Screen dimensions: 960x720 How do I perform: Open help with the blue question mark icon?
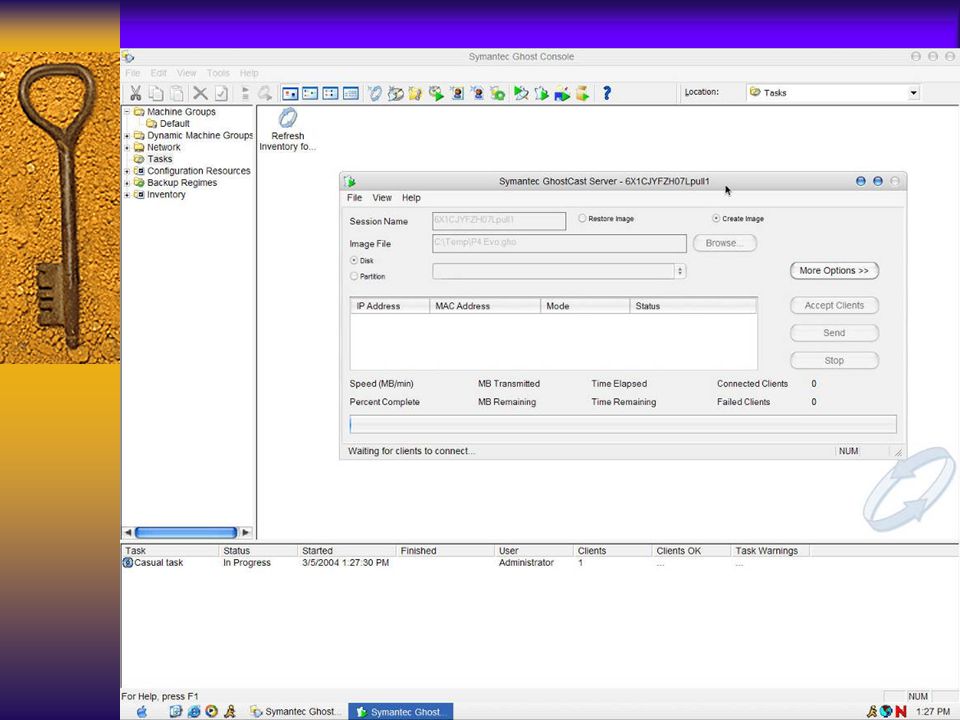click(606, 93)
